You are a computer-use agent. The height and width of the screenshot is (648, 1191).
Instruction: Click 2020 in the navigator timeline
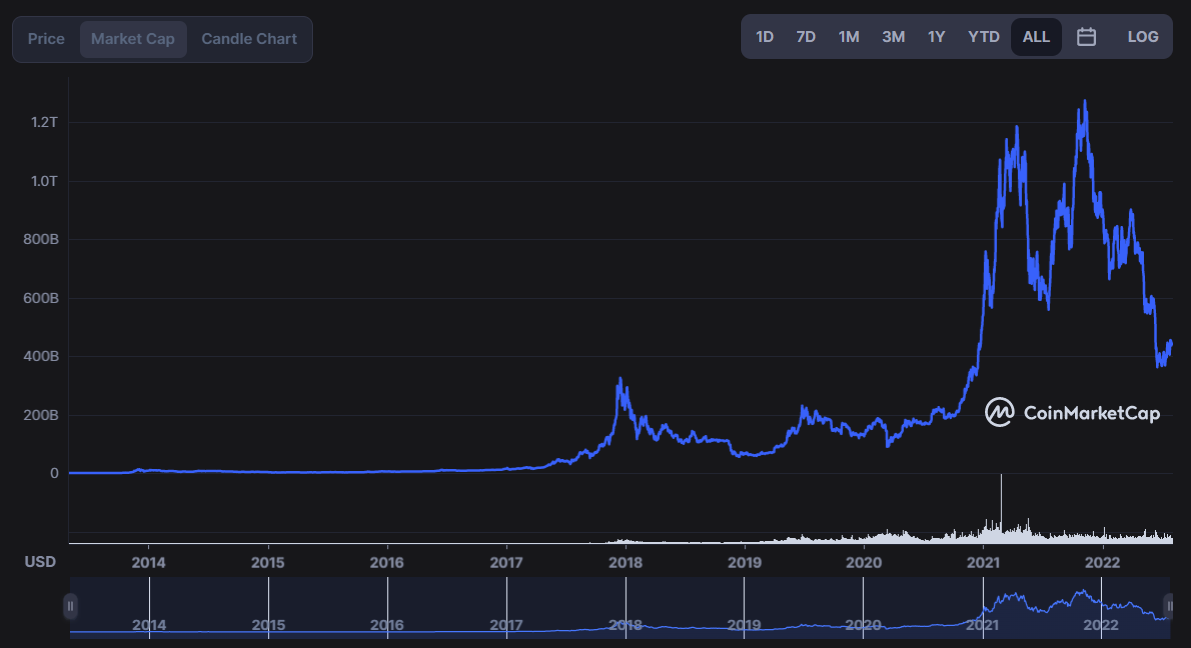pos(864,625)
